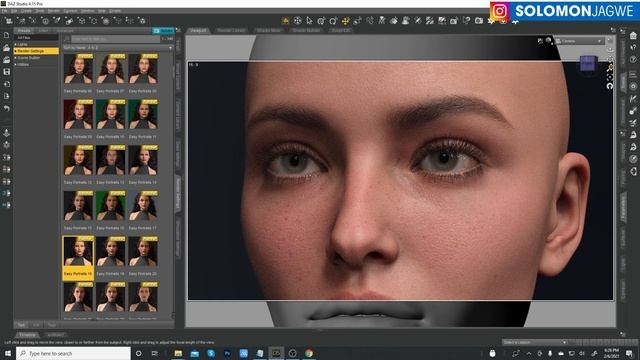Select the Easy Portraits 16 preset

(x=110, y=210)
